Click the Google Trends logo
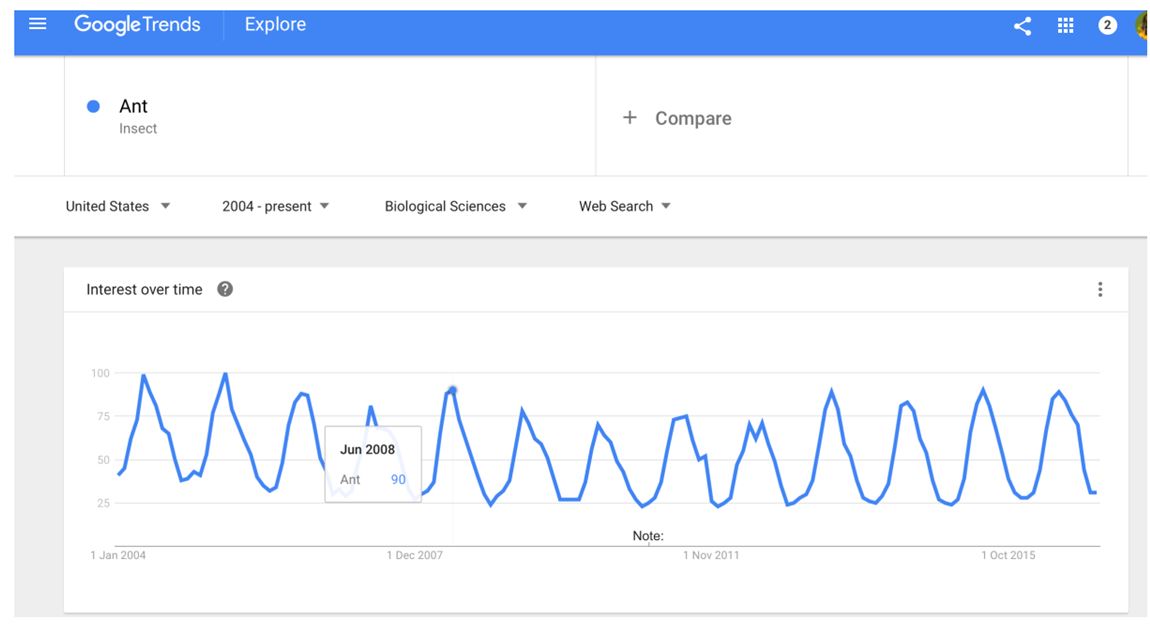The image size is (1150, 627). [137, 25]
